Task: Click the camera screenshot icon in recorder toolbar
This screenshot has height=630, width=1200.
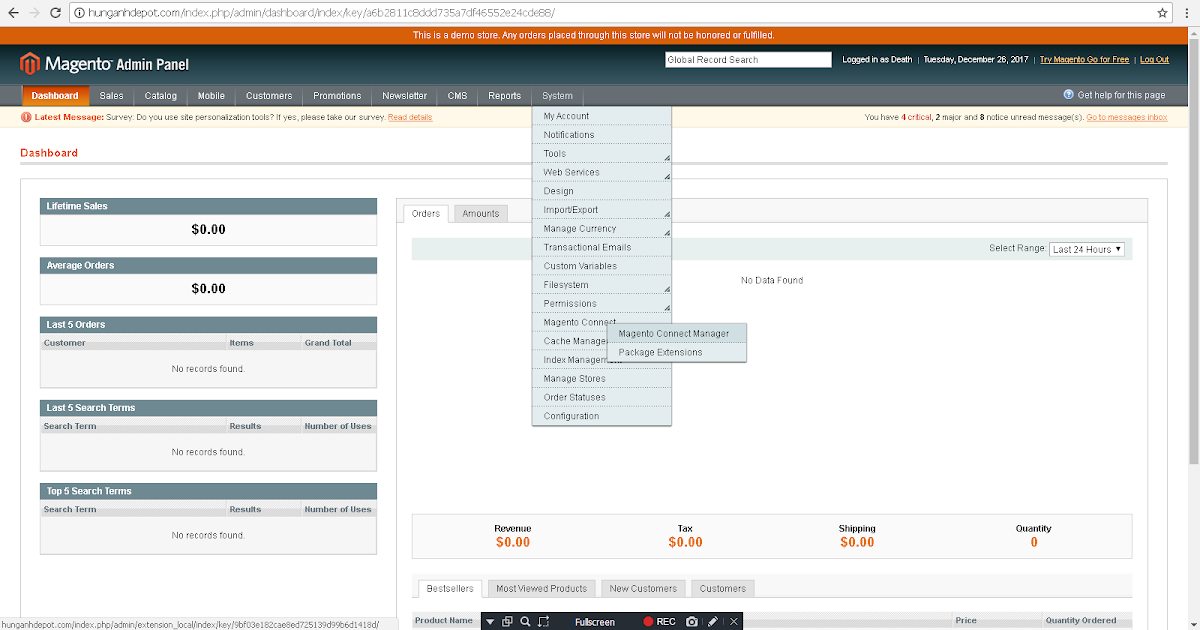Action: point(691,621)
